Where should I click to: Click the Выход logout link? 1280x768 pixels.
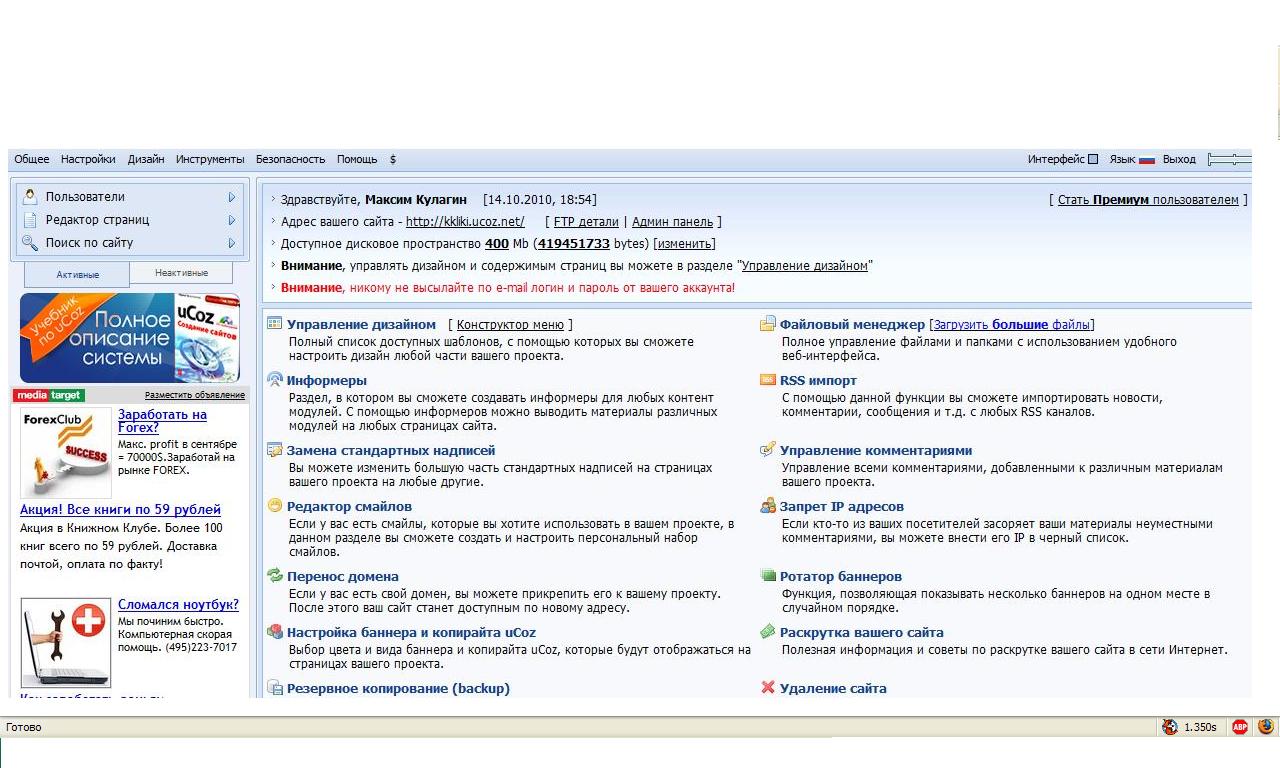point(1179,159)
